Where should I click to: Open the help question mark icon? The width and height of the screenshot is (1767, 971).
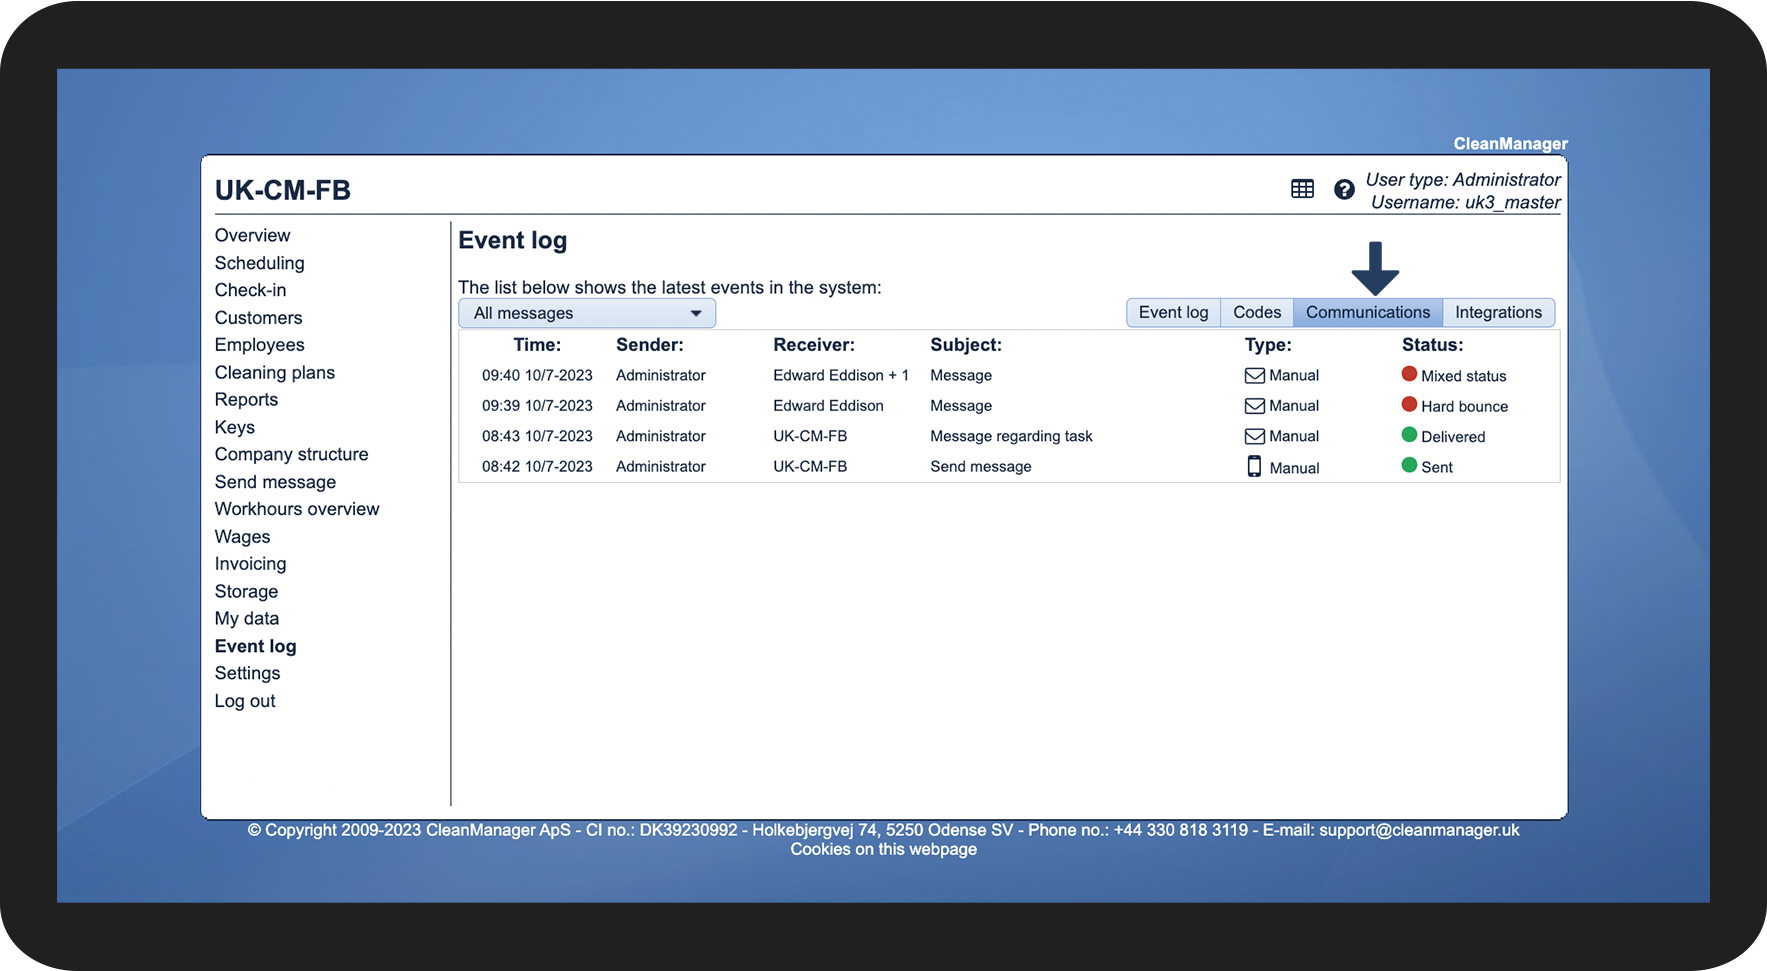1344,189
